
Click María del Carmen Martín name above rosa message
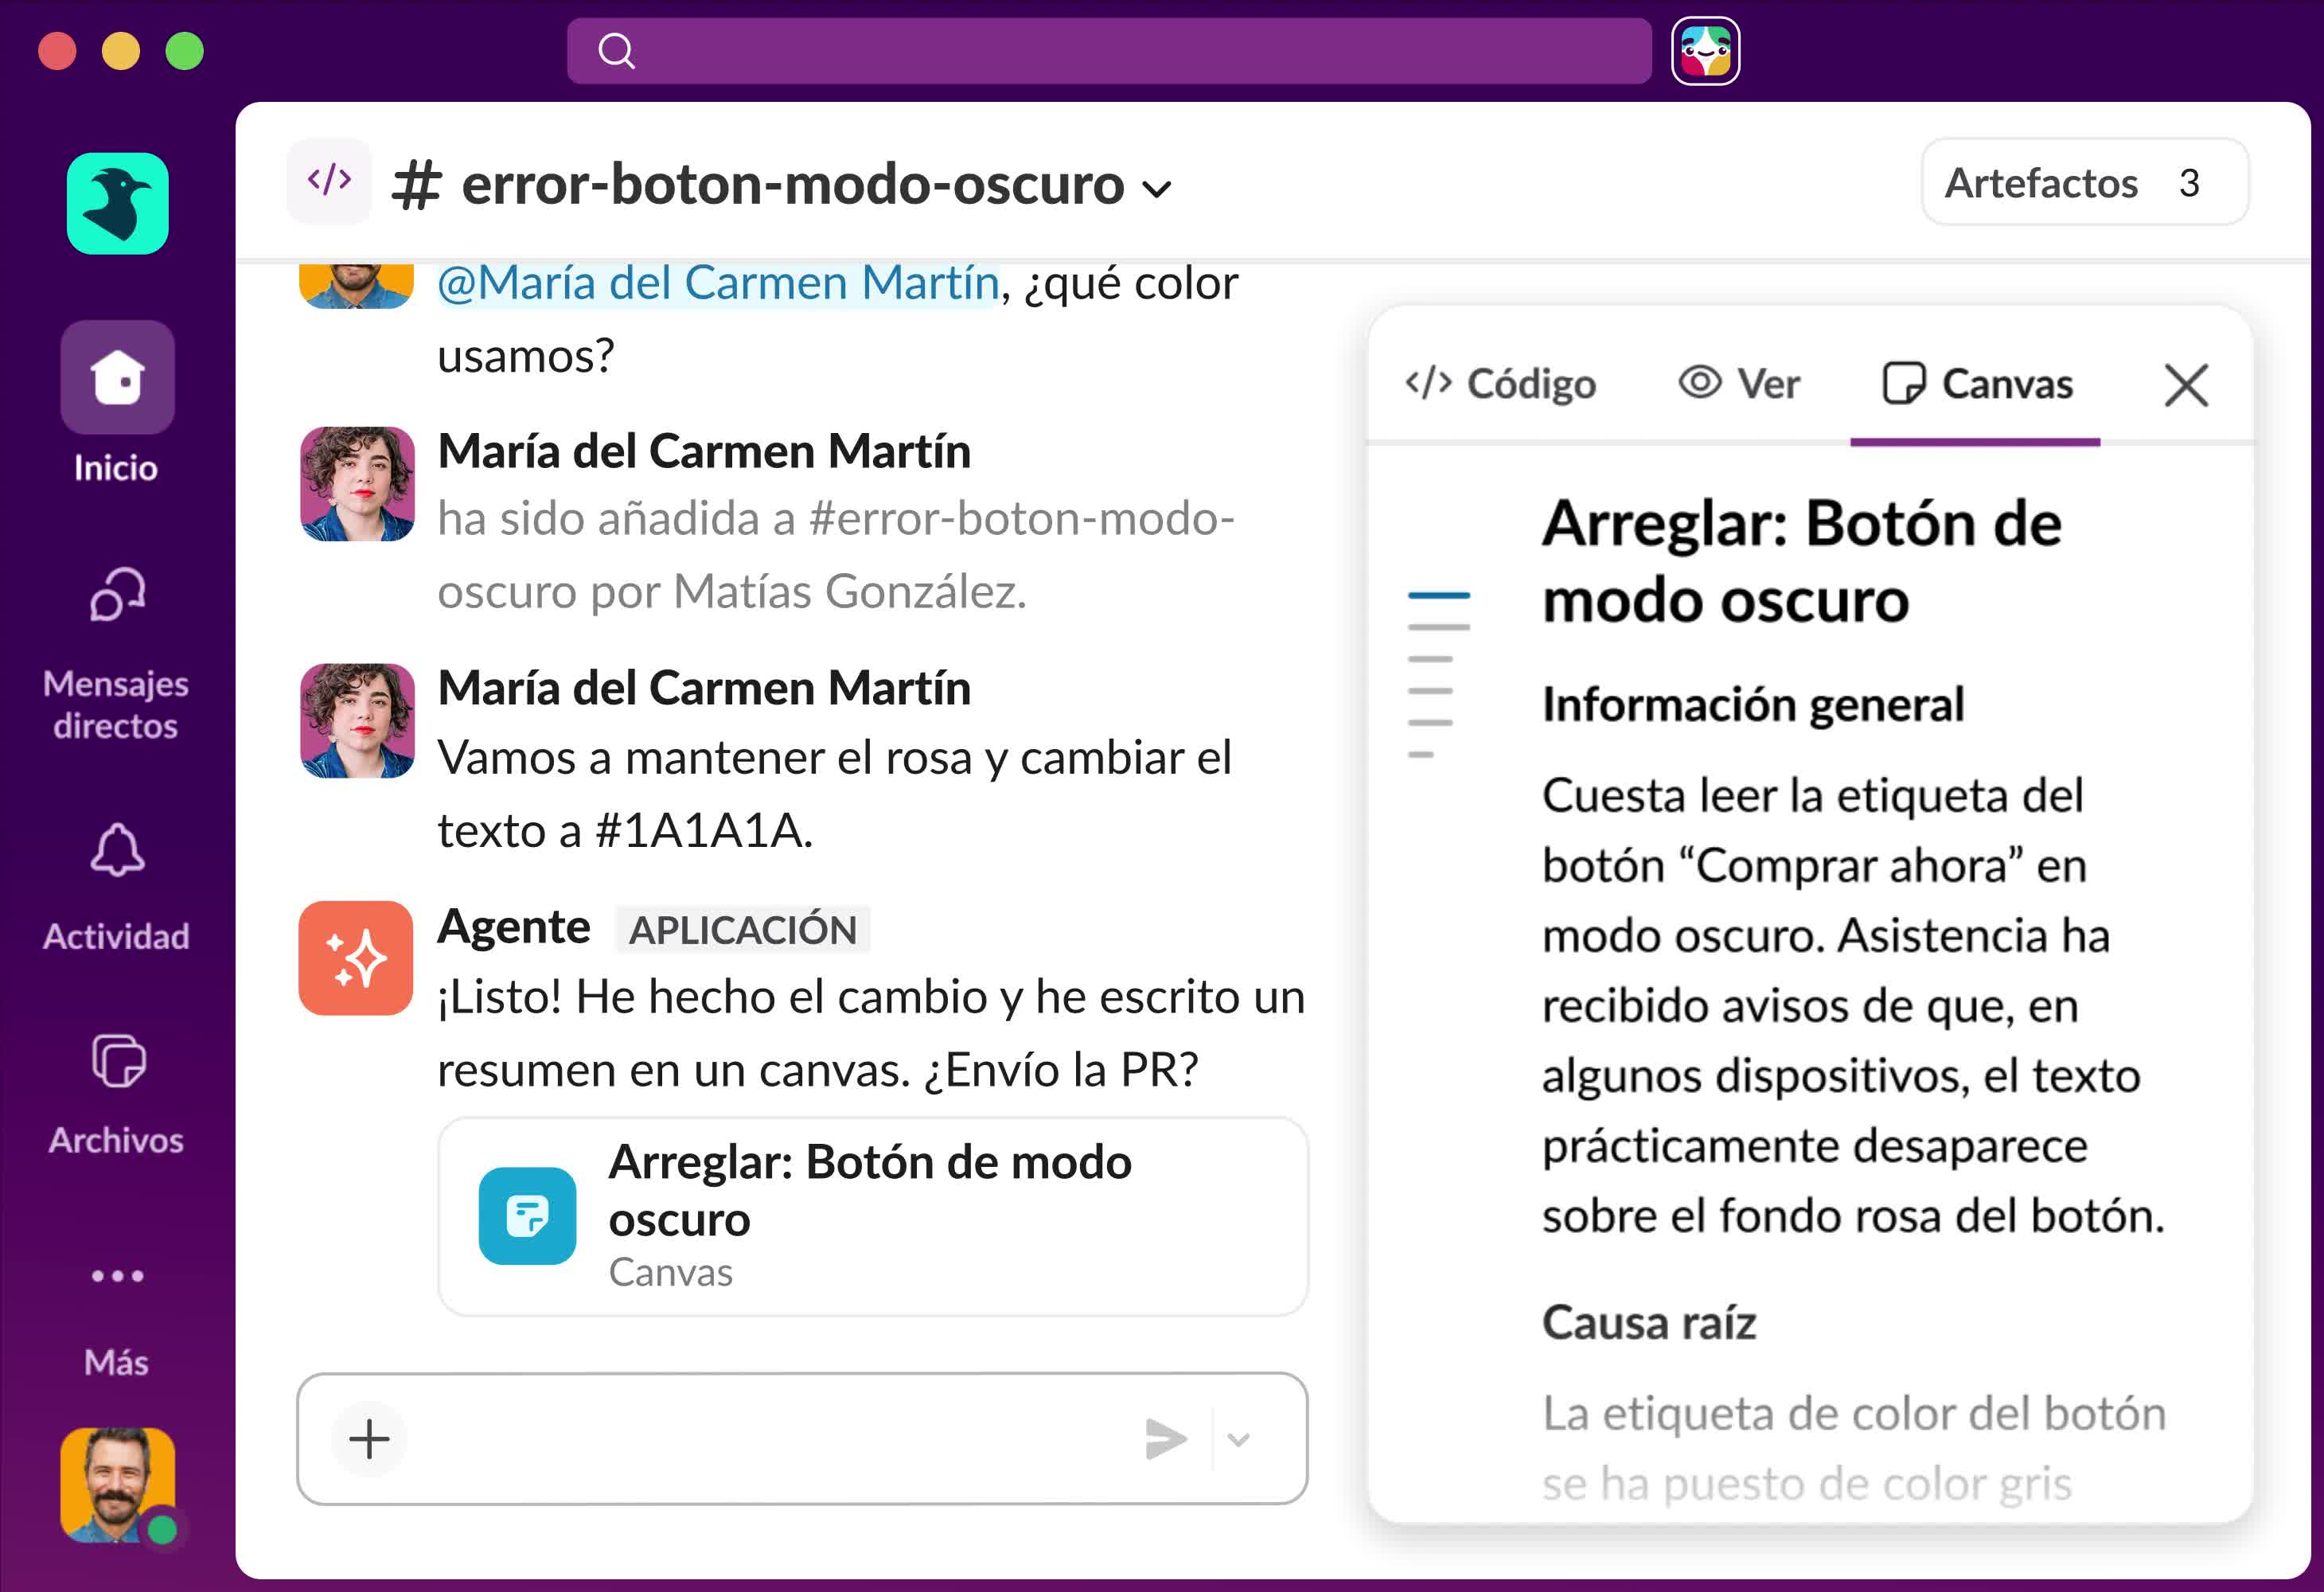704,689
